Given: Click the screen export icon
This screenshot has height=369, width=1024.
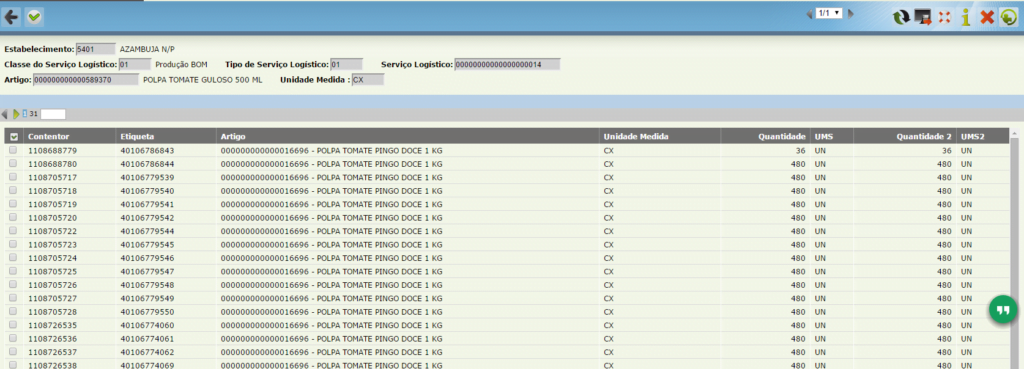Looking at the screenshot, I should [923, 17].
